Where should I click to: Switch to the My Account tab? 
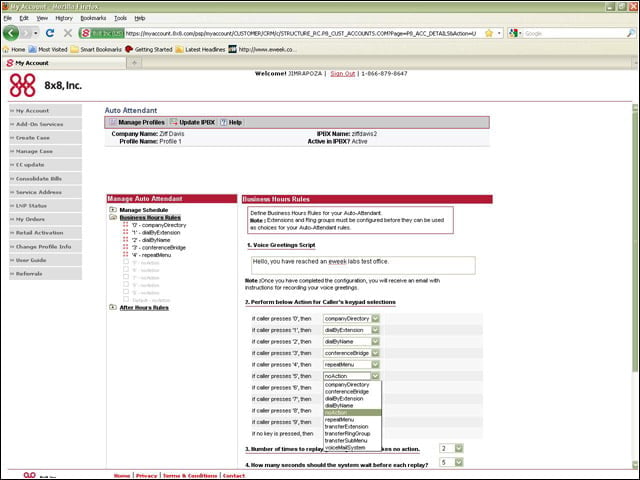[64, 63]
